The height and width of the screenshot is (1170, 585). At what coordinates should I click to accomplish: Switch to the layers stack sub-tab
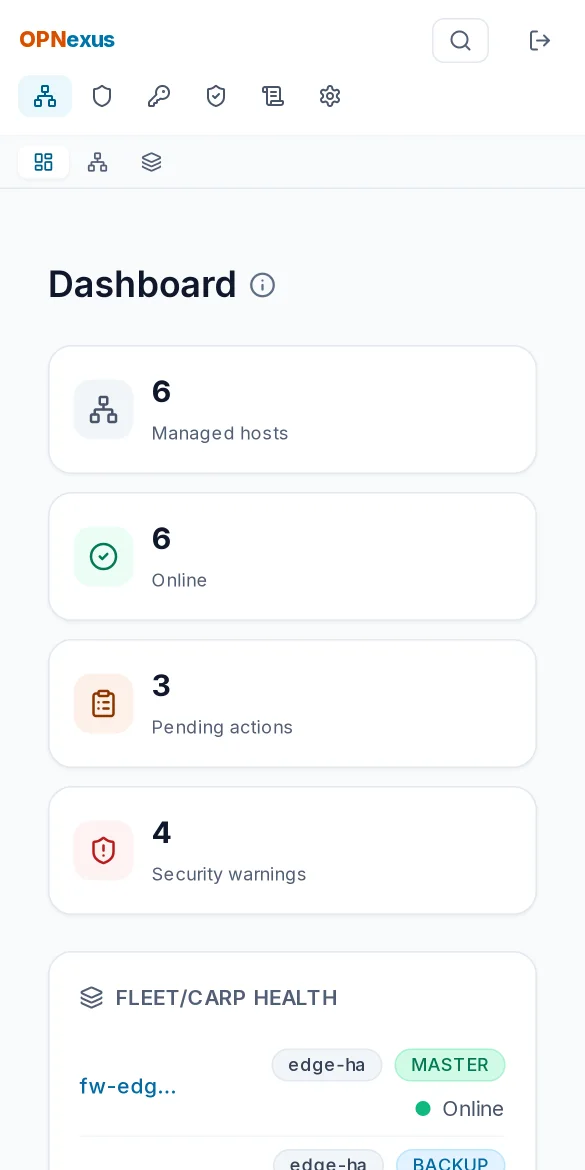point(151,162)
